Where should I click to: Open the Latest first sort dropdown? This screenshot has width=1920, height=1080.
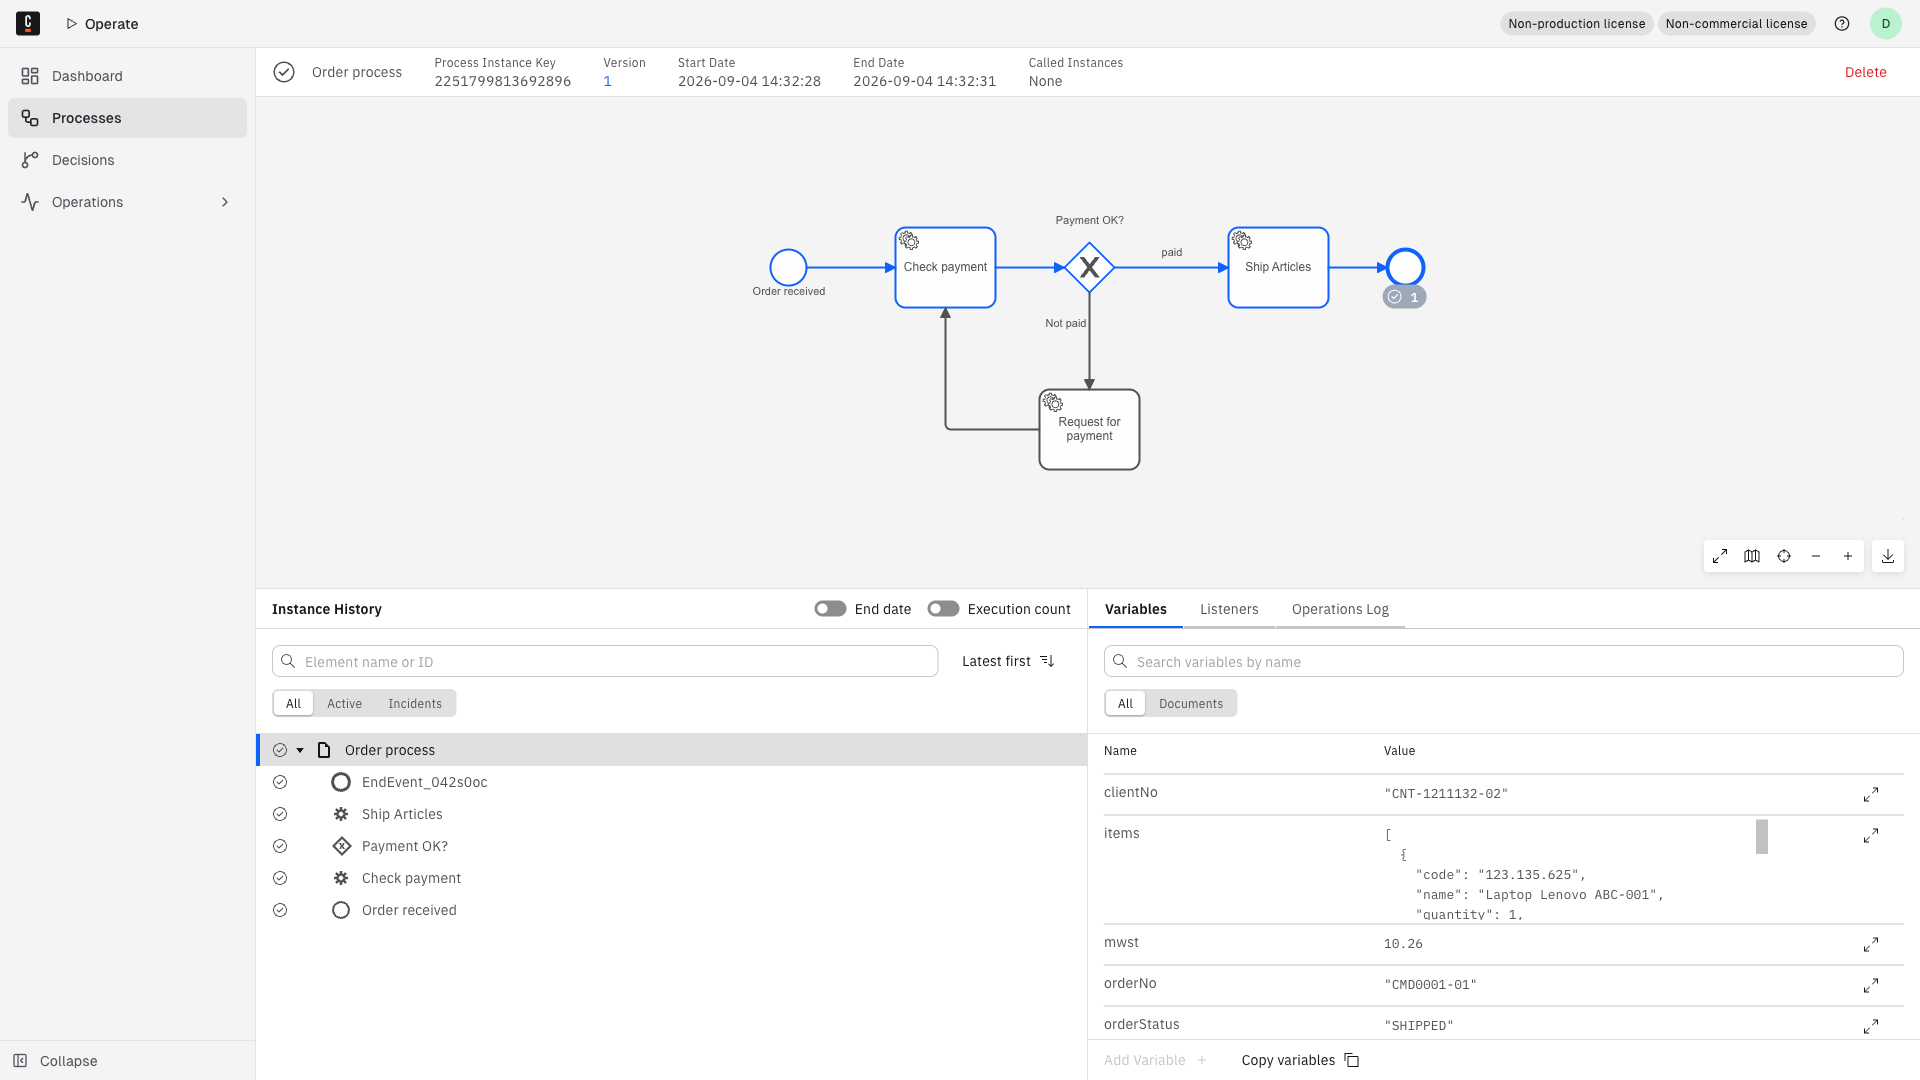coord(1008,661)
